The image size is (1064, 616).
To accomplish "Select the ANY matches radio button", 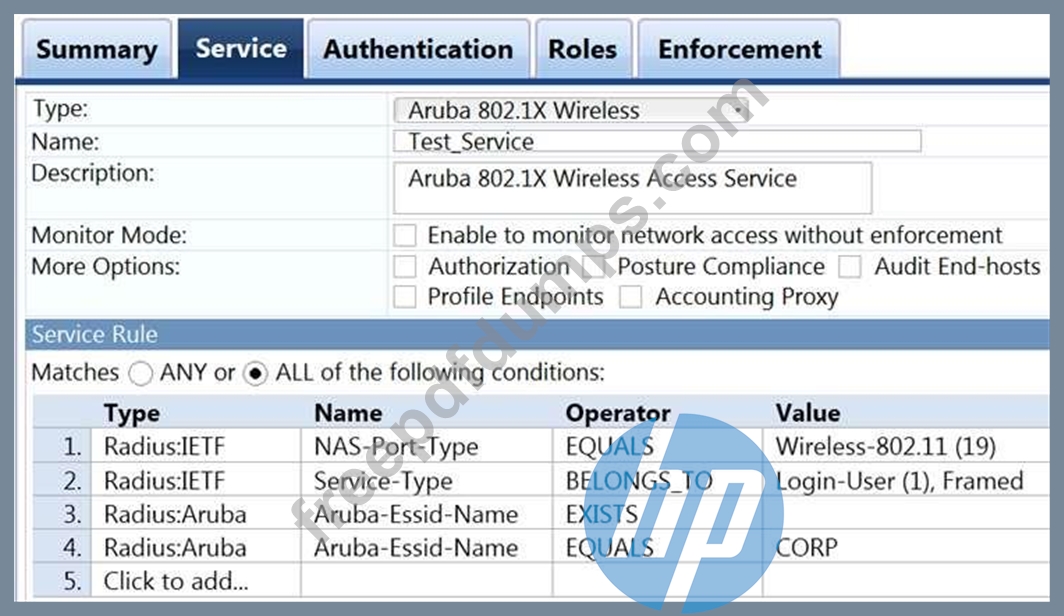I will tap(140, 373).
